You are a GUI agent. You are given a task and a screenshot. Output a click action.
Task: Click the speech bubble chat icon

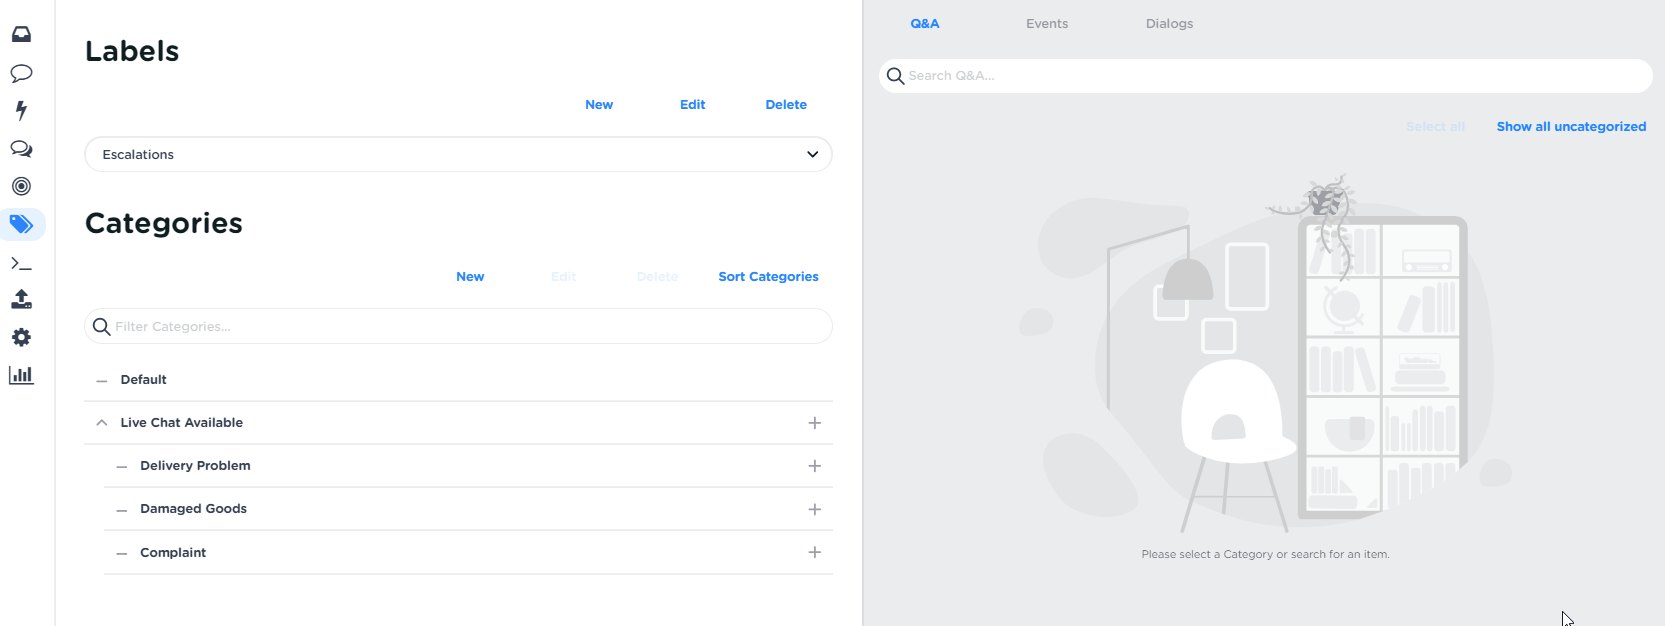(21, 73)
